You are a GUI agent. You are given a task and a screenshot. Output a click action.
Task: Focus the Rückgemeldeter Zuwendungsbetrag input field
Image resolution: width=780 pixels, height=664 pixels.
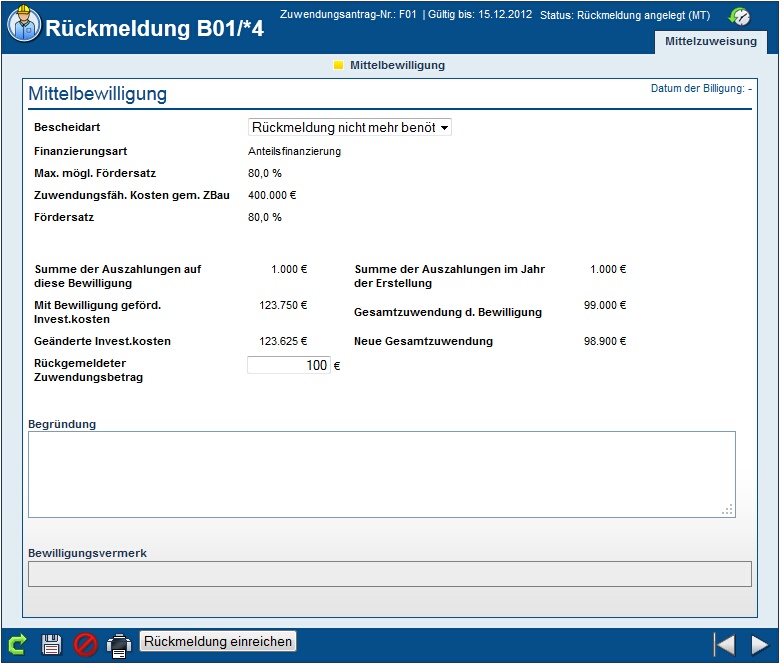pyautogui.click(x=289, y=365)
